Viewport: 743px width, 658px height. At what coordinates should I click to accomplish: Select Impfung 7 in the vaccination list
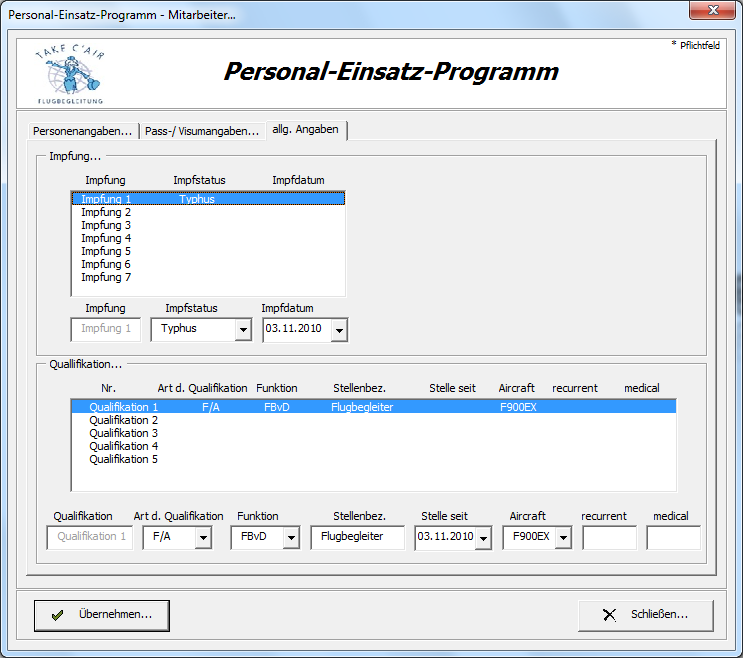[x=106, y=278]
